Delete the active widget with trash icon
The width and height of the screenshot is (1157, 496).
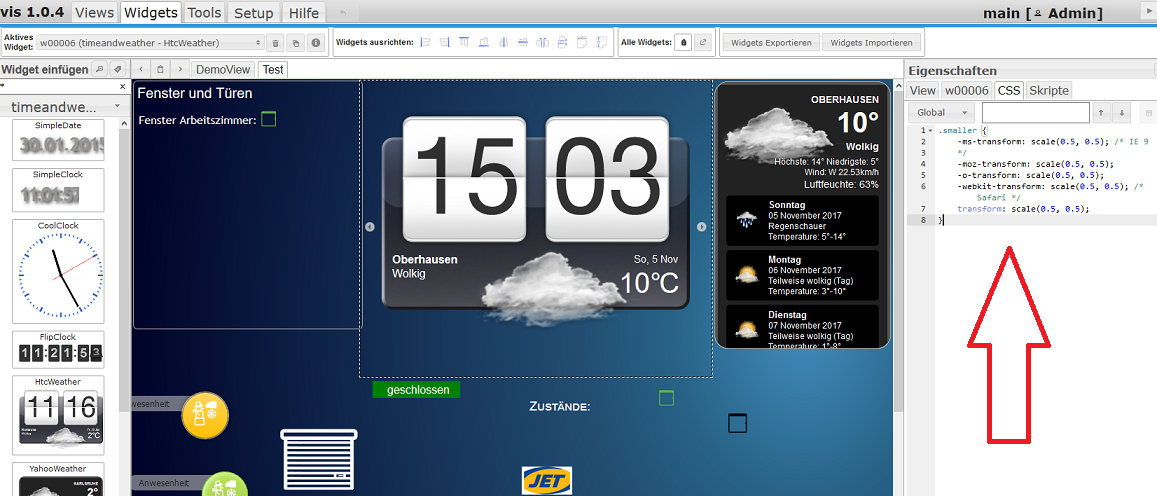(276, 43)
